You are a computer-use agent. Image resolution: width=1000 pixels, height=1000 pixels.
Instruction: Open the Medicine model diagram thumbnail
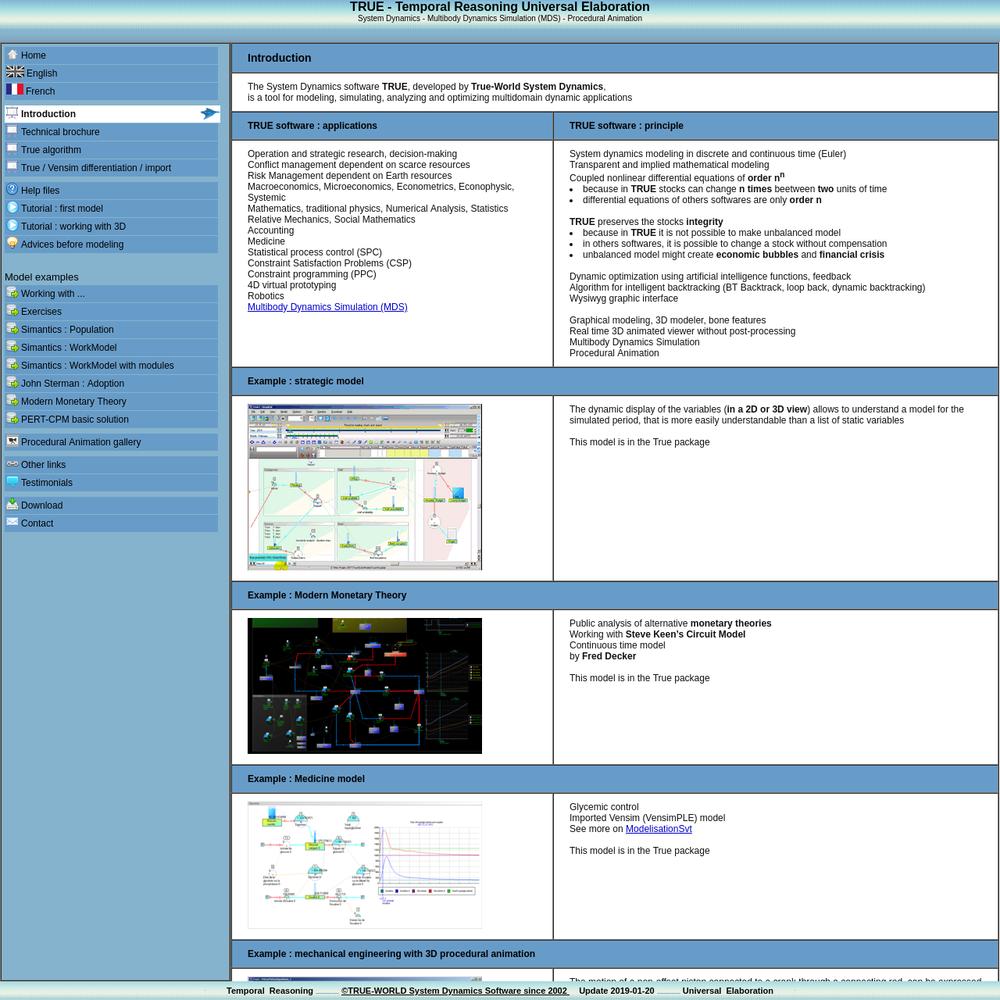point(364,864)
